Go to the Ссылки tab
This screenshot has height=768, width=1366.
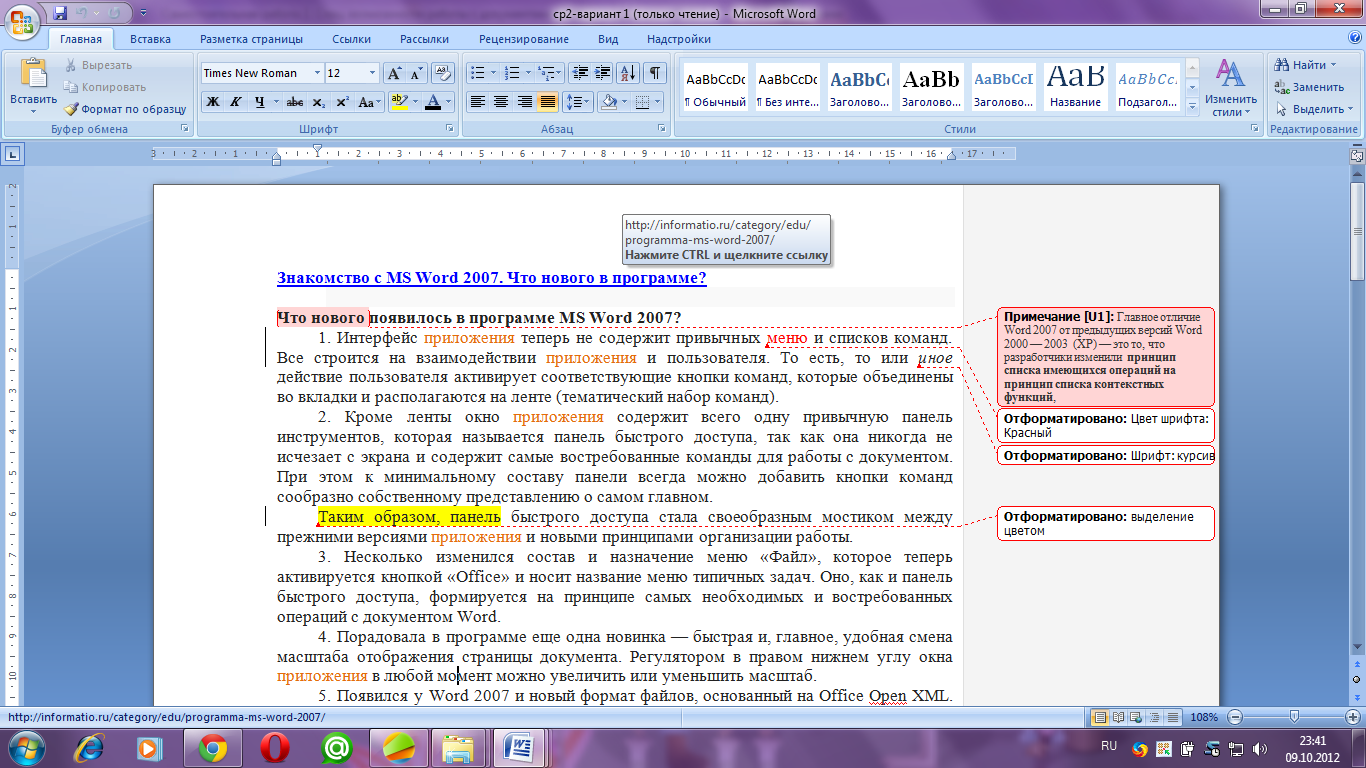pos(352,39)
